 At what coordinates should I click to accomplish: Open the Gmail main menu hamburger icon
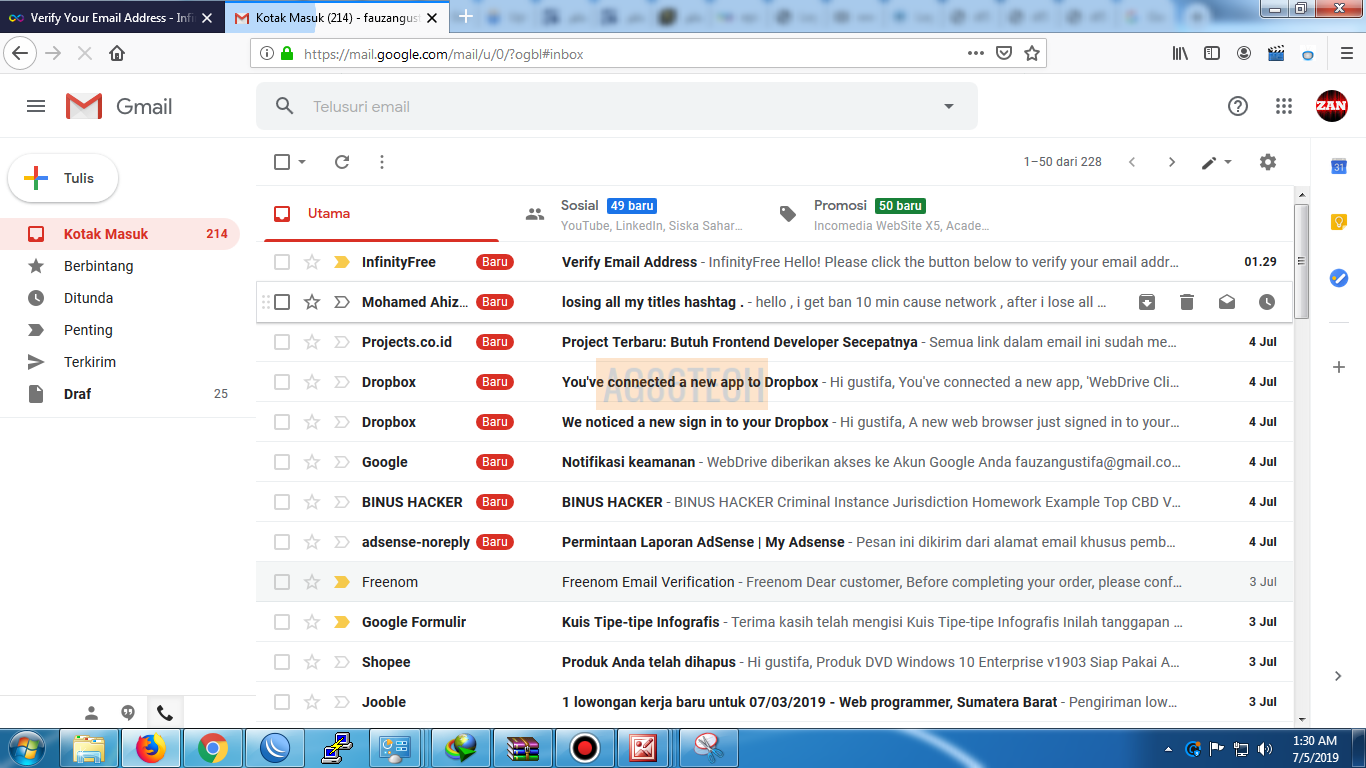(36, 106)
